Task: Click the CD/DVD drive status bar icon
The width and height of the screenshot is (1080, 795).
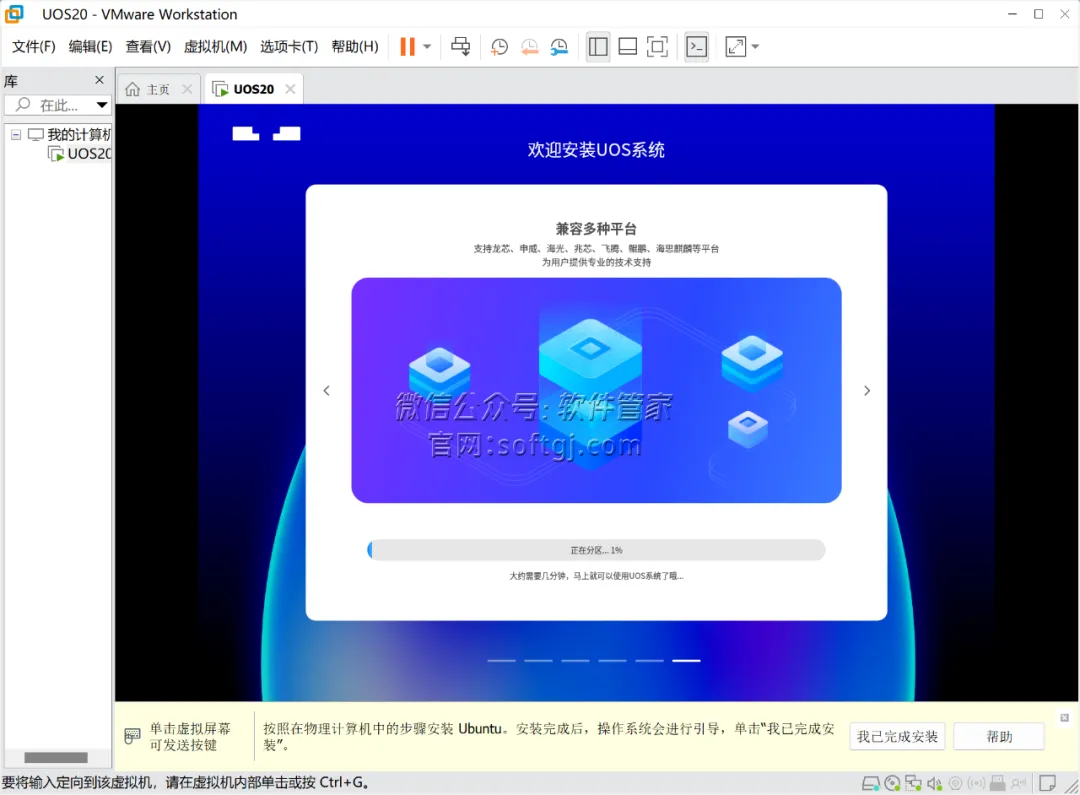Action: tap(892, 783)
